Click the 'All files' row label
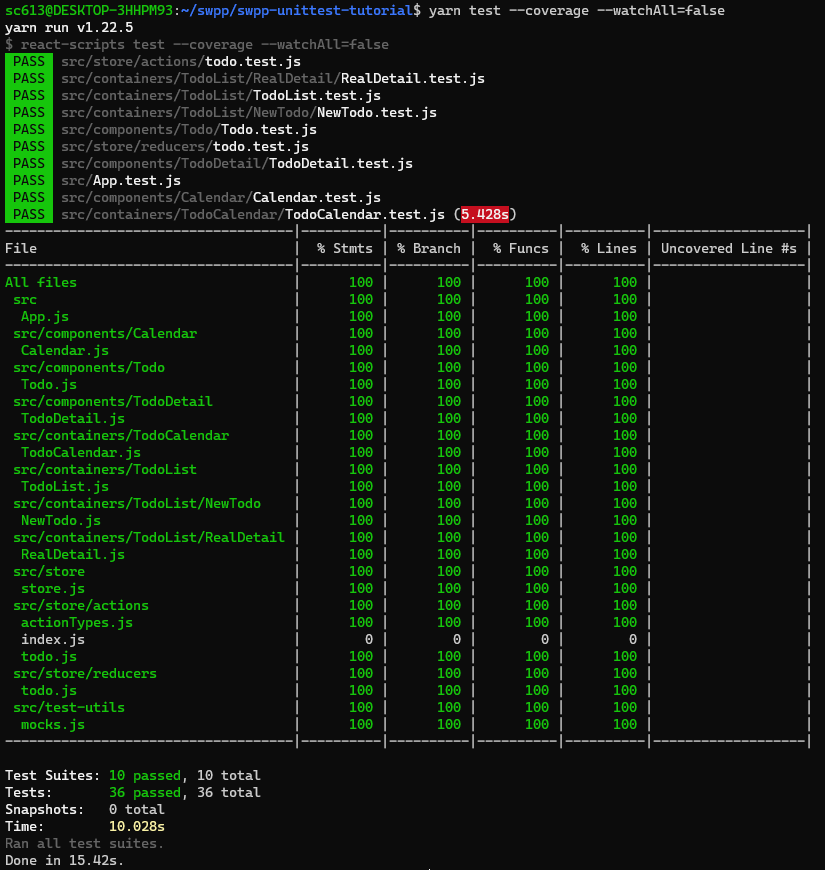The height and width of the screenshot is (870, 825). [41, 282]
